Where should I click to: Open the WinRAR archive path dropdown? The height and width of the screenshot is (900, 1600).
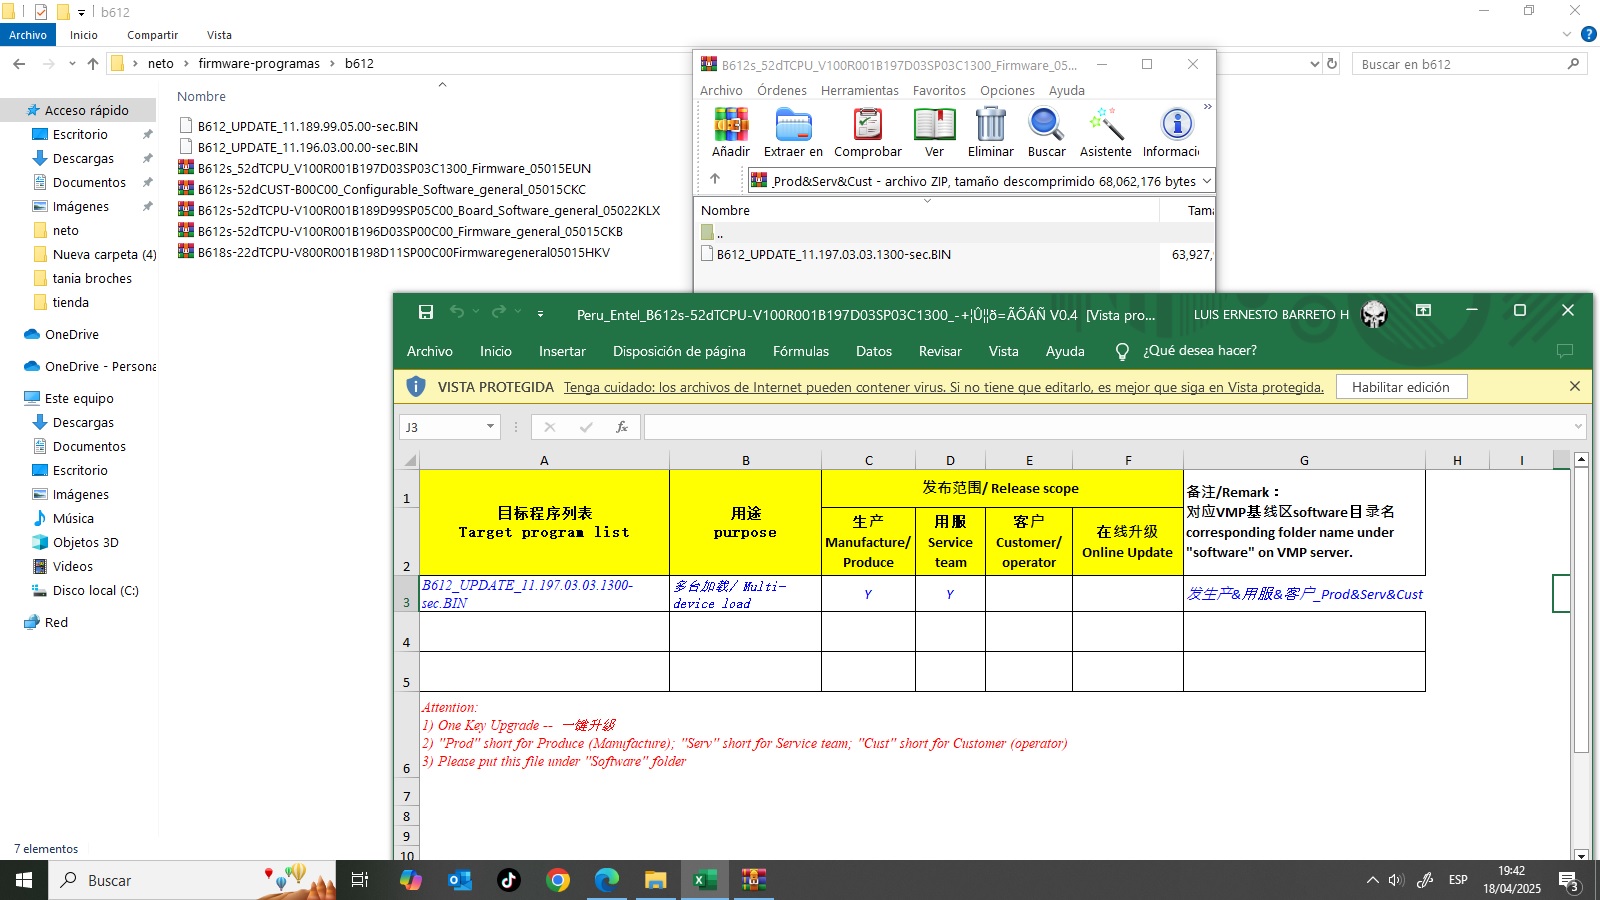1206,181
